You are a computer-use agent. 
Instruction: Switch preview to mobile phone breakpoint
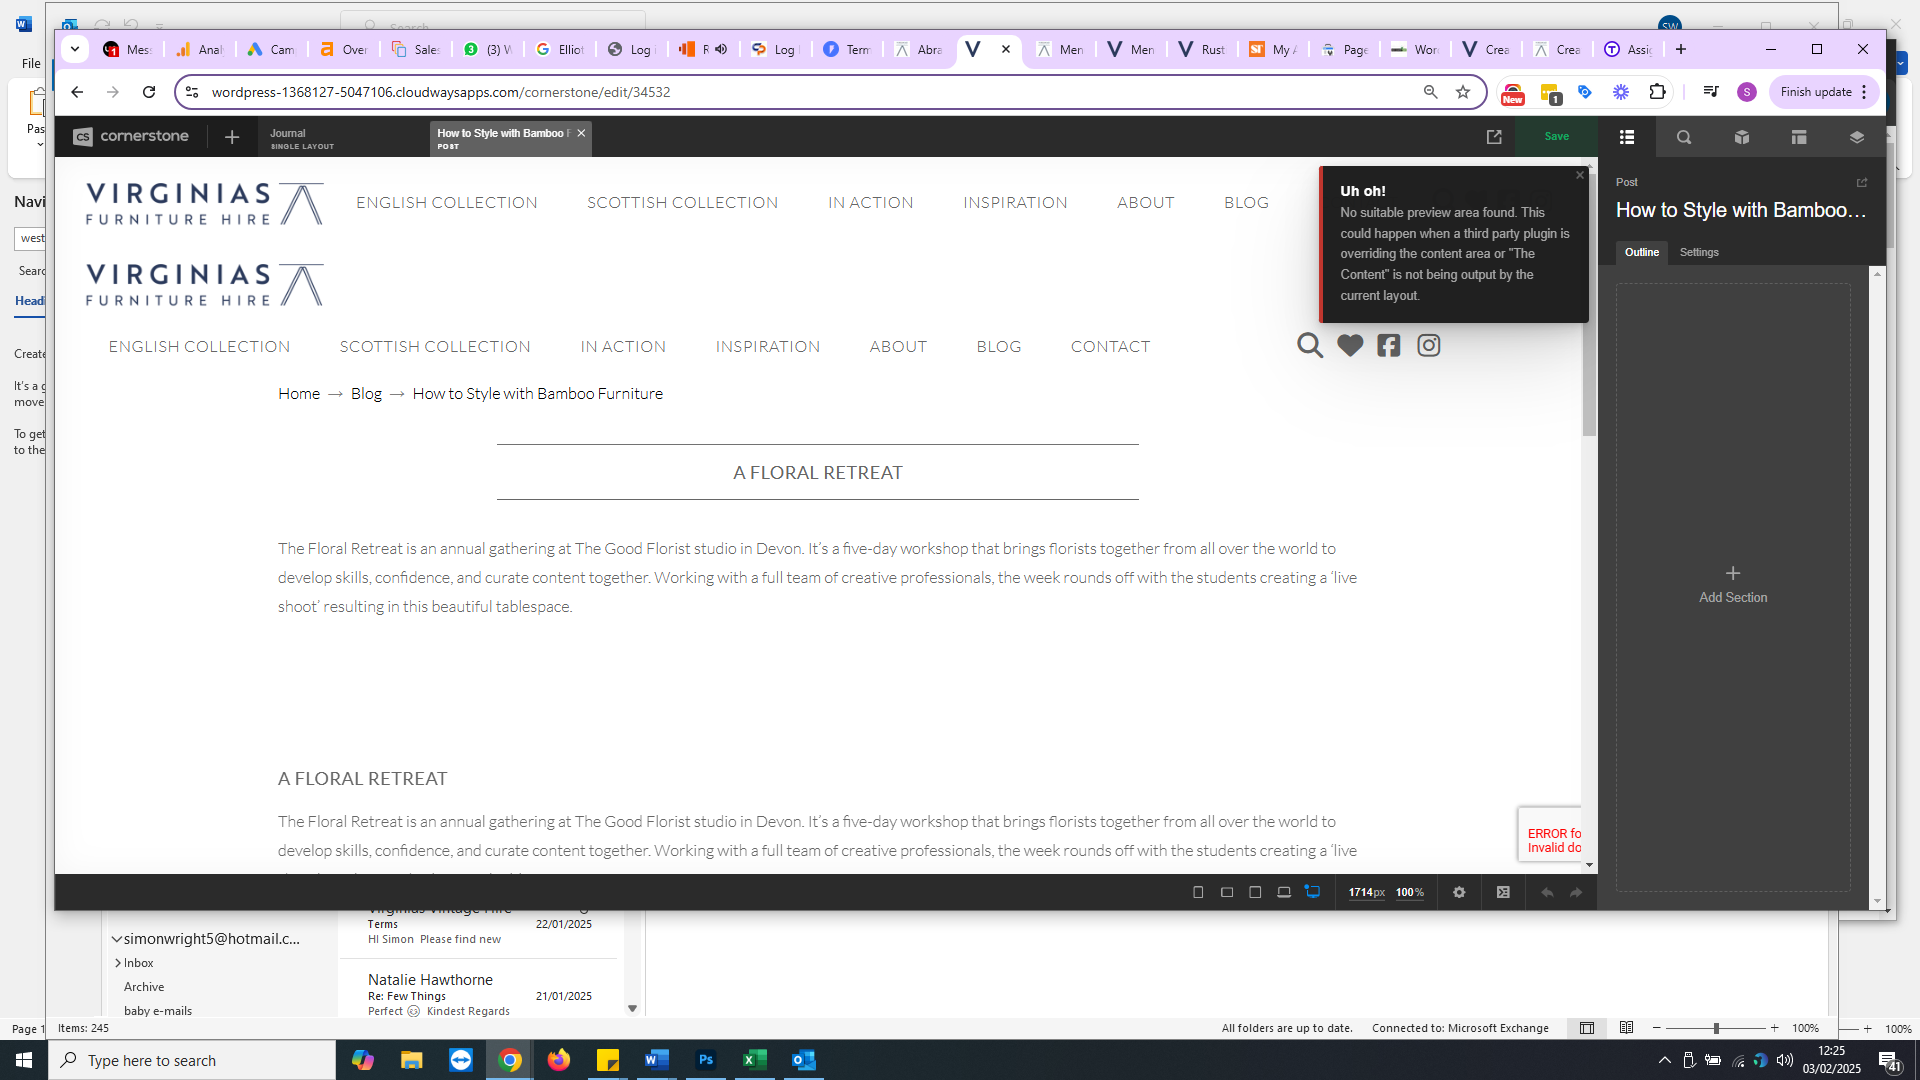click(x=1198, y=892)
